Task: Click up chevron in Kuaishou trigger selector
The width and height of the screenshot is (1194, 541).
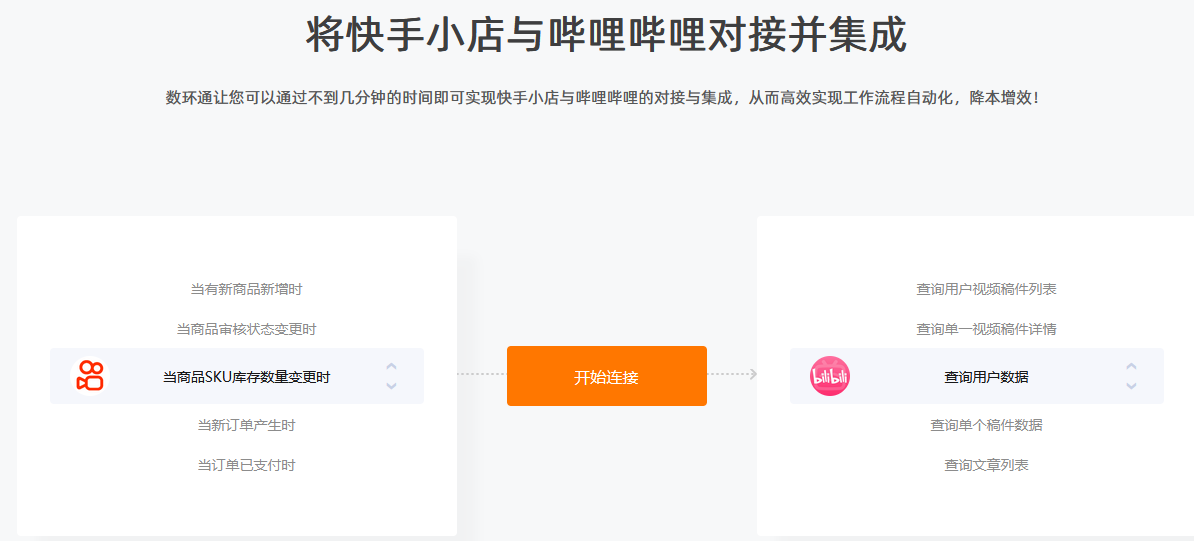Action: (391, 367)
